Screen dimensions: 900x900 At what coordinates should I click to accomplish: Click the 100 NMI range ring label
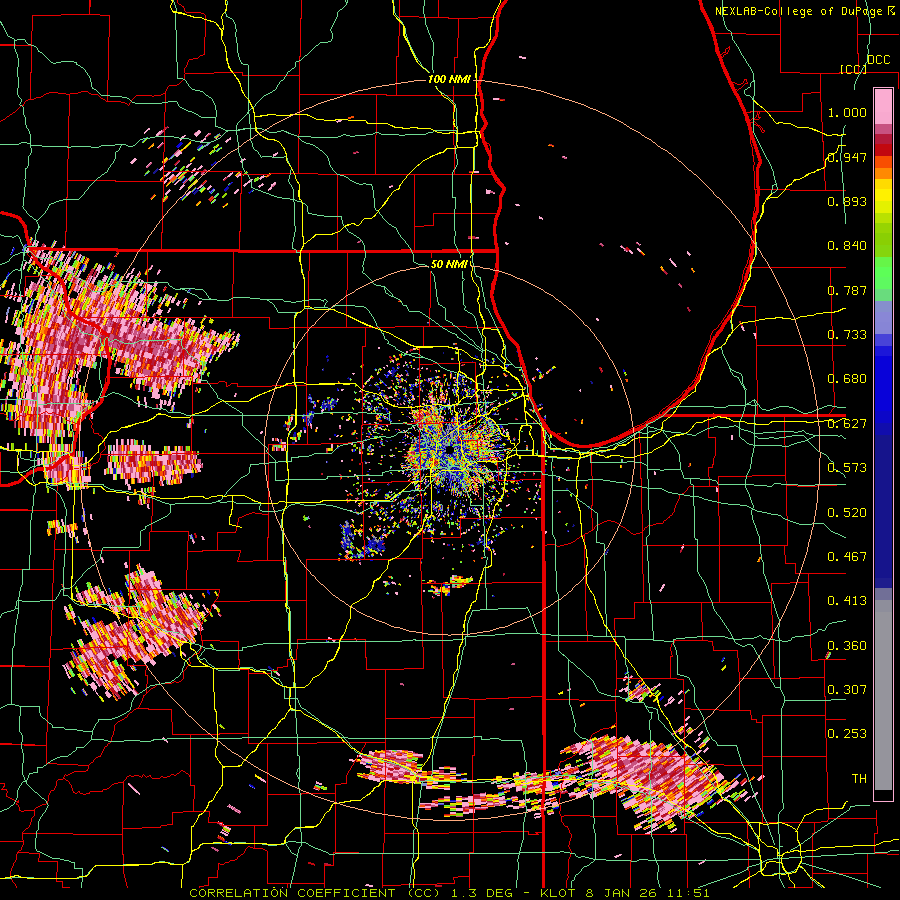(x=448, y=79)
